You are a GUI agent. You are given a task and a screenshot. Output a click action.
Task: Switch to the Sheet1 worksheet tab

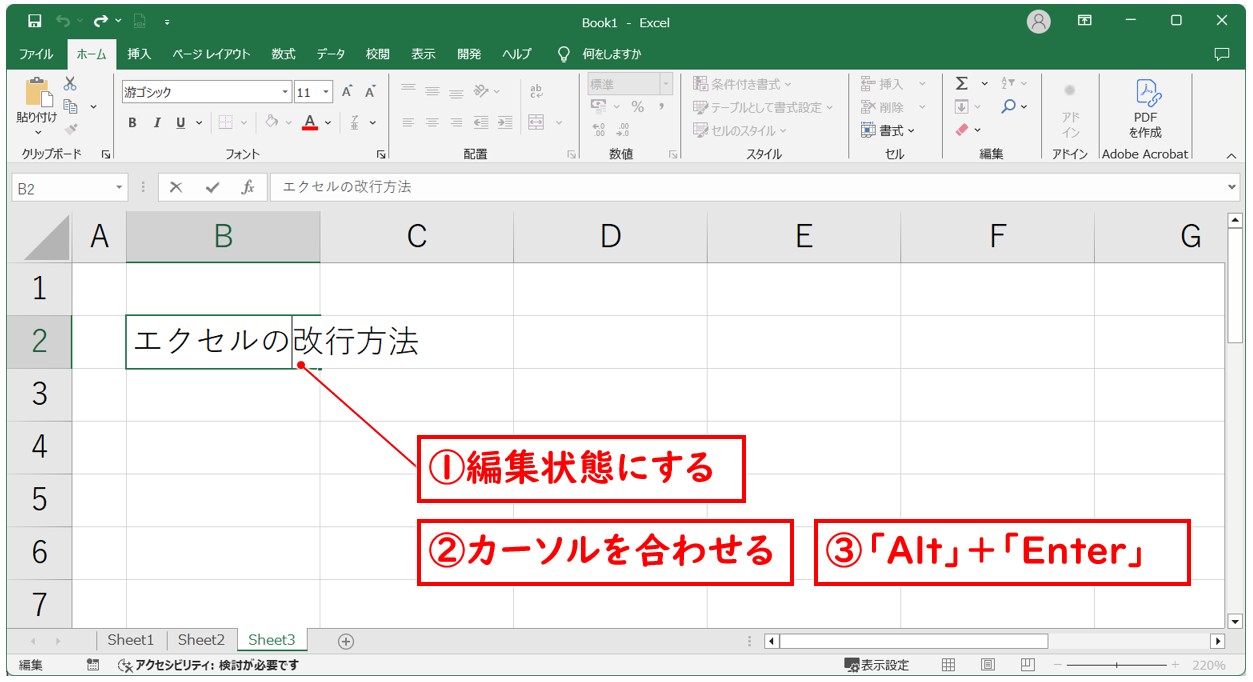pos(131,640)
